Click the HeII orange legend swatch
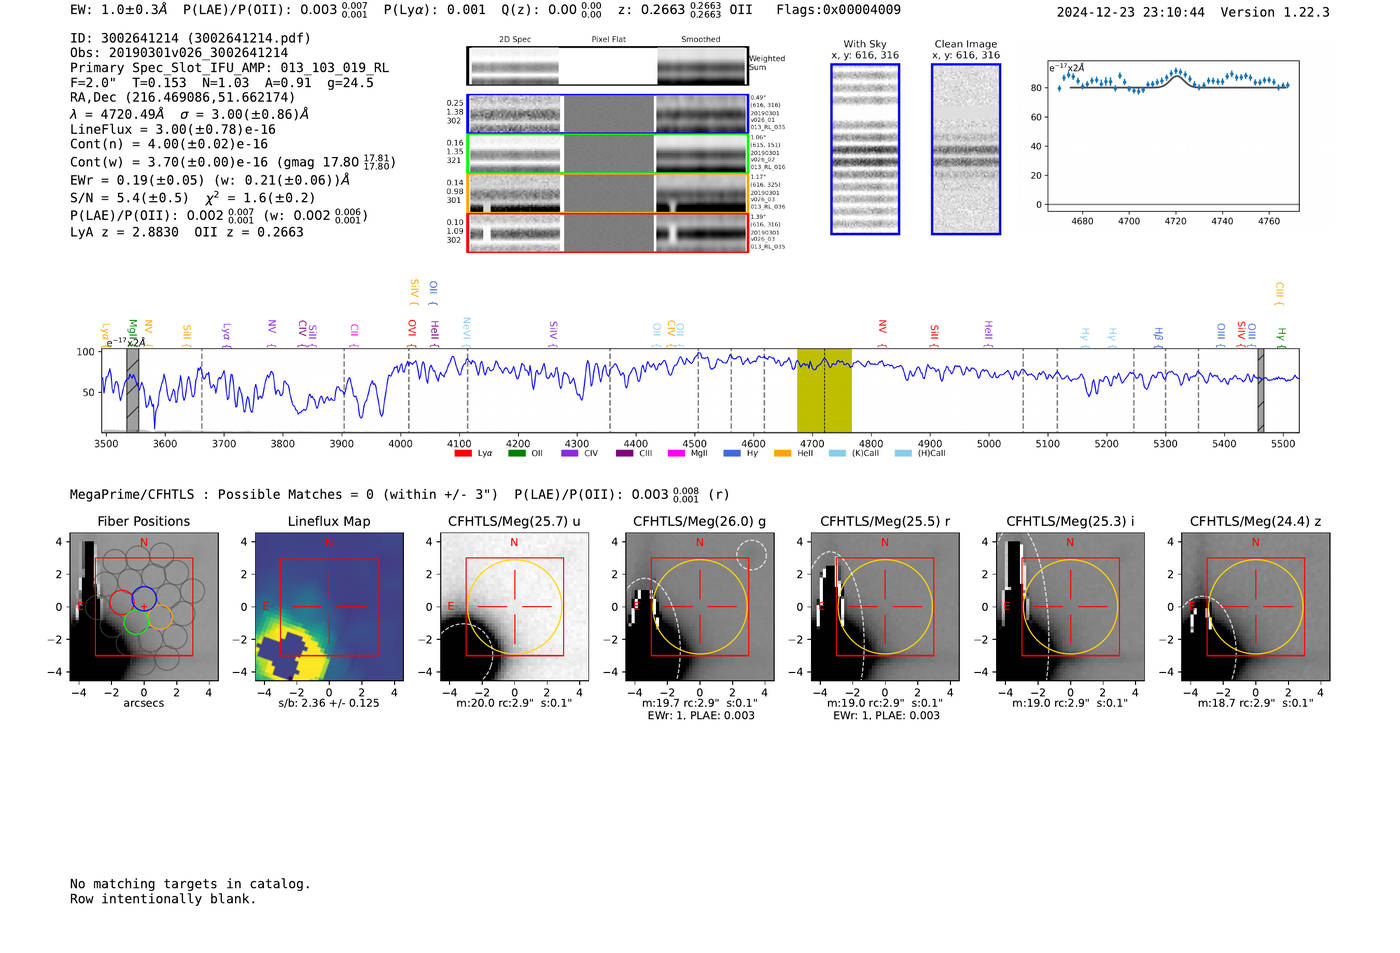Image resolution: width=1400 pixels, height=953 pixels. click(783, 453)
